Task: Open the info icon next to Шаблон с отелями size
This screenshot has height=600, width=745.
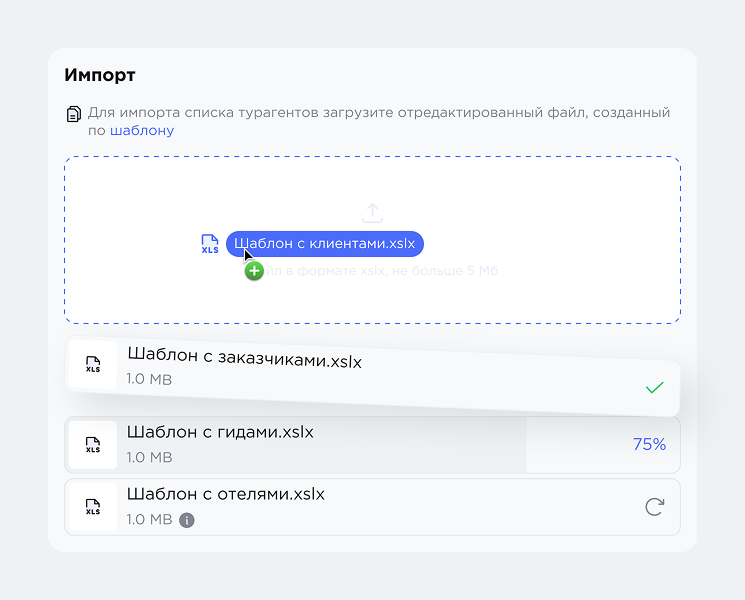Action: tap(187, 520)
